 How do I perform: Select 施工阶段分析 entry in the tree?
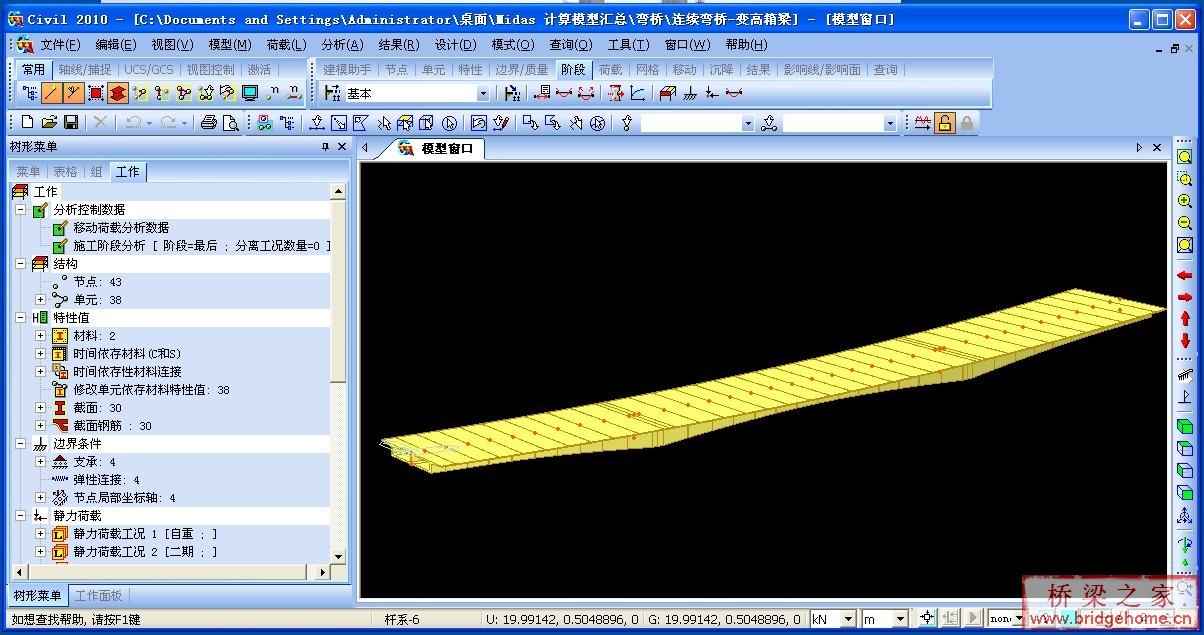pos(200,246)
